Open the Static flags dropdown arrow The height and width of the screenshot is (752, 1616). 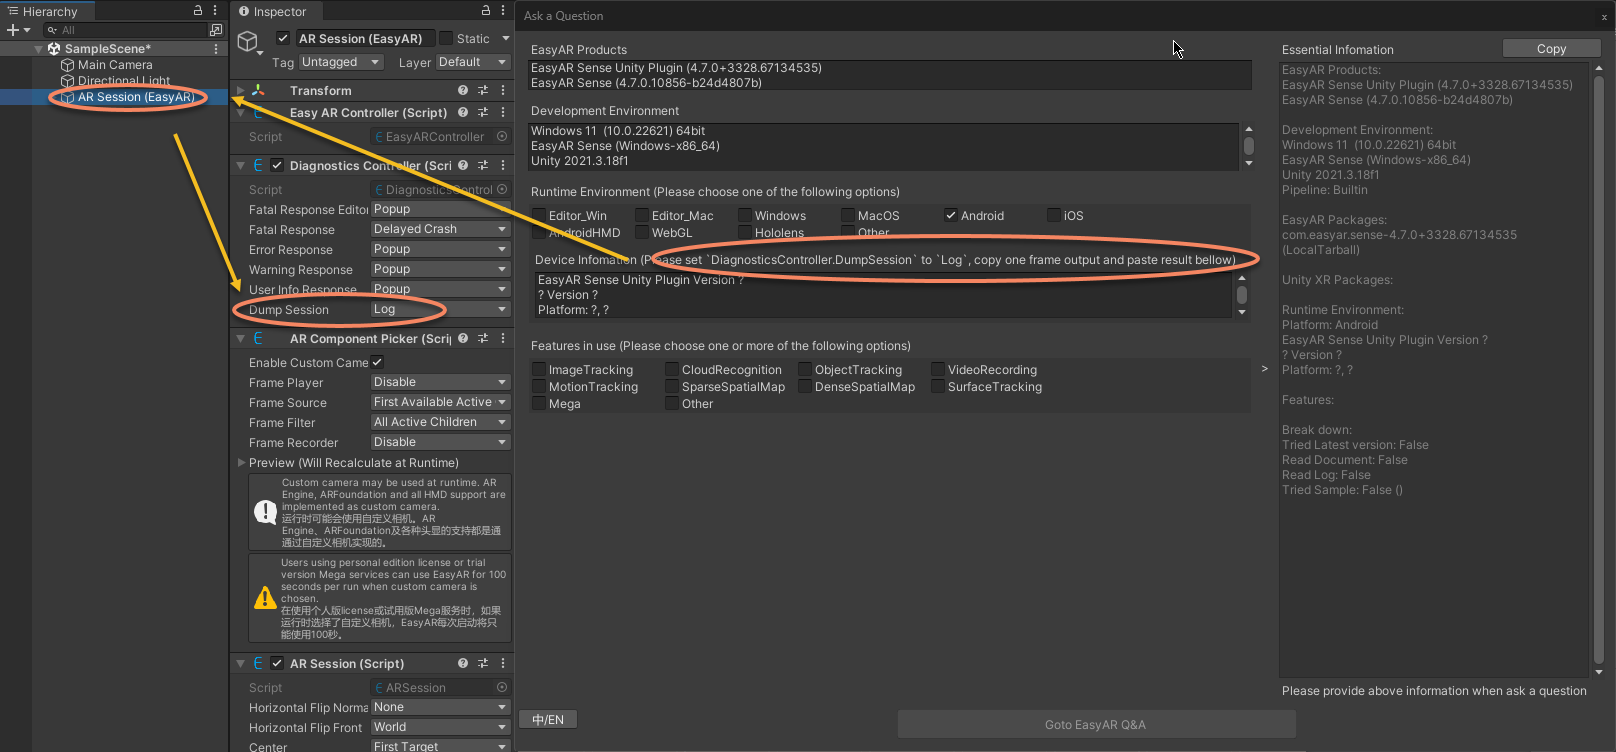(x=505, y=38)
